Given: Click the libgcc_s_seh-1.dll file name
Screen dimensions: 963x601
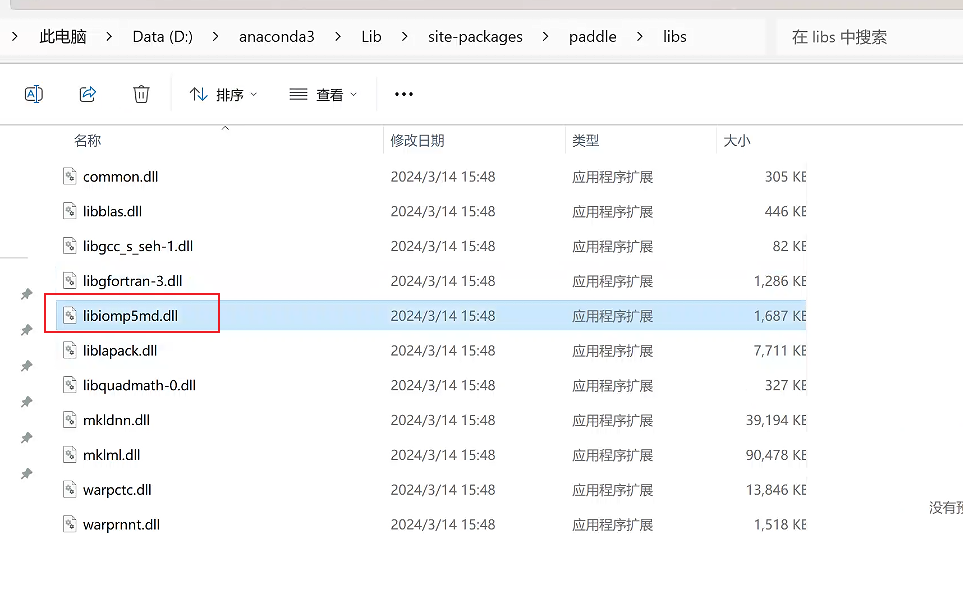Looking at the screenshot, I should (138, 246).
